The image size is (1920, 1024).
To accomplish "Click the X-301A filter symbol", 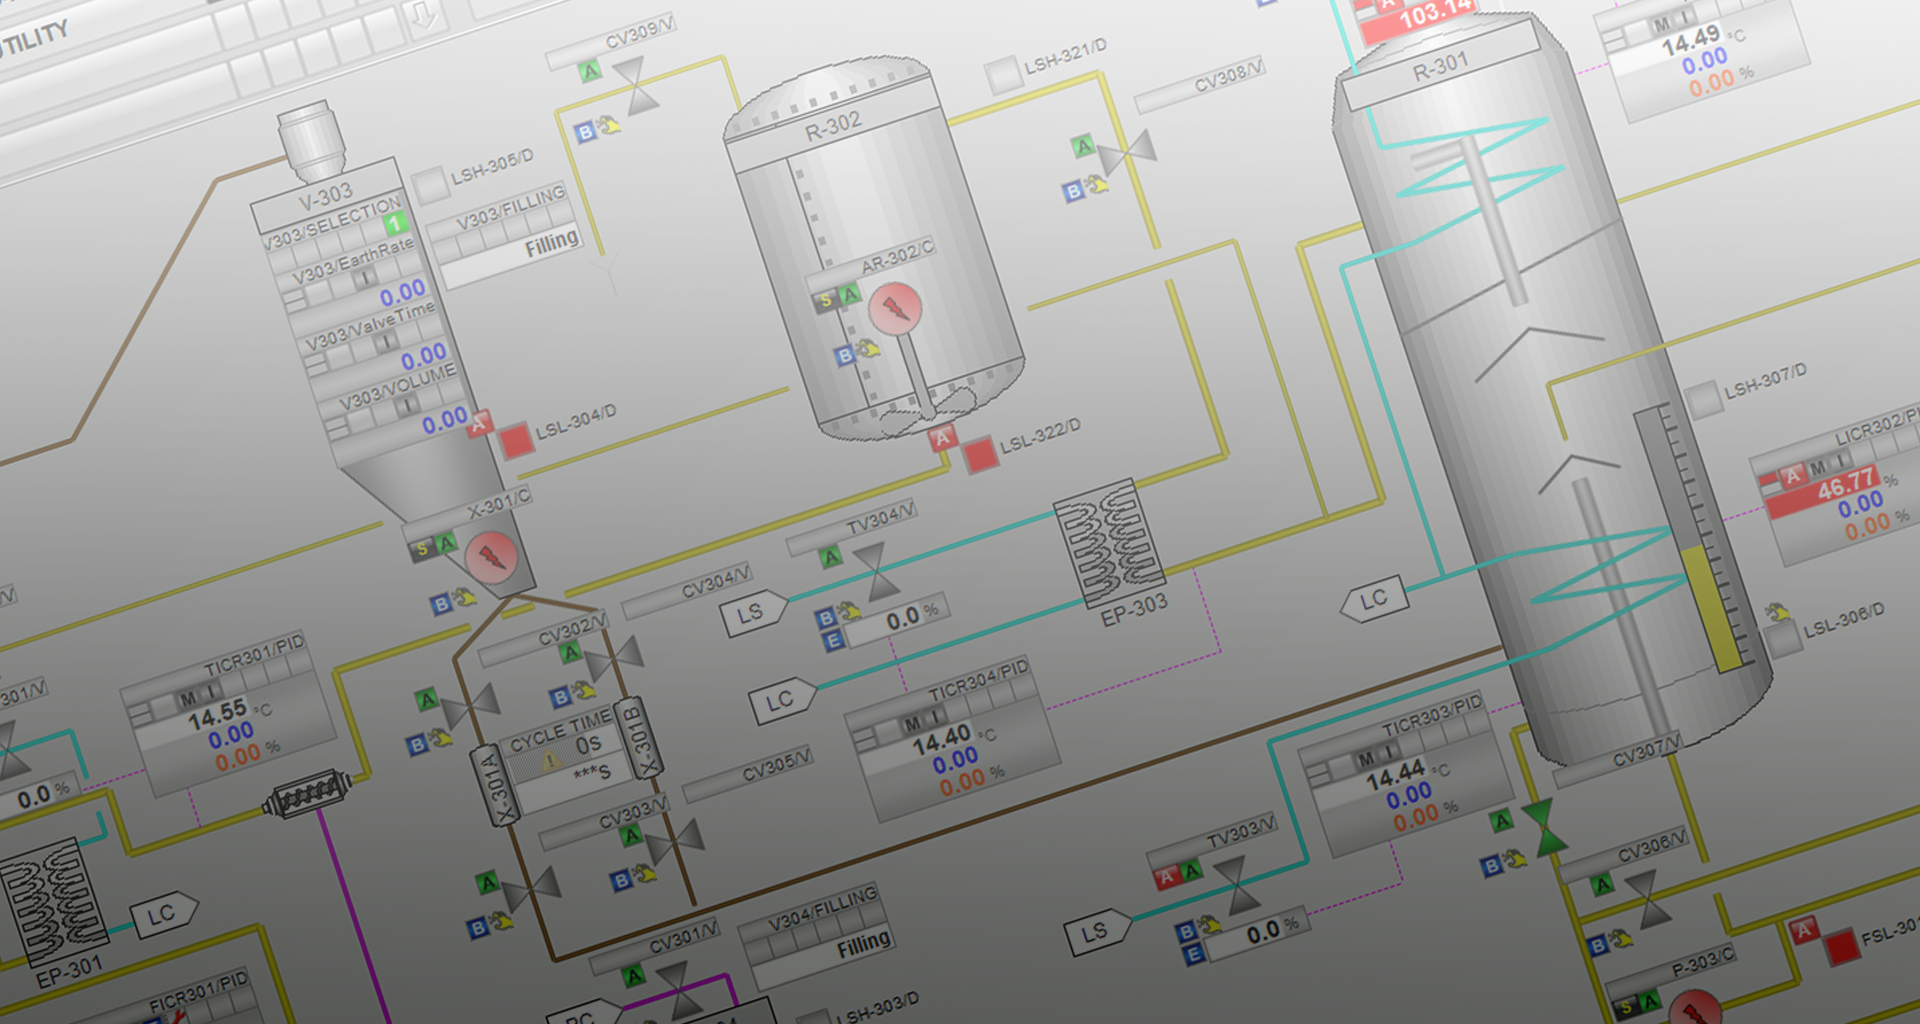I will pyautogui.click(x=496, y=786).
